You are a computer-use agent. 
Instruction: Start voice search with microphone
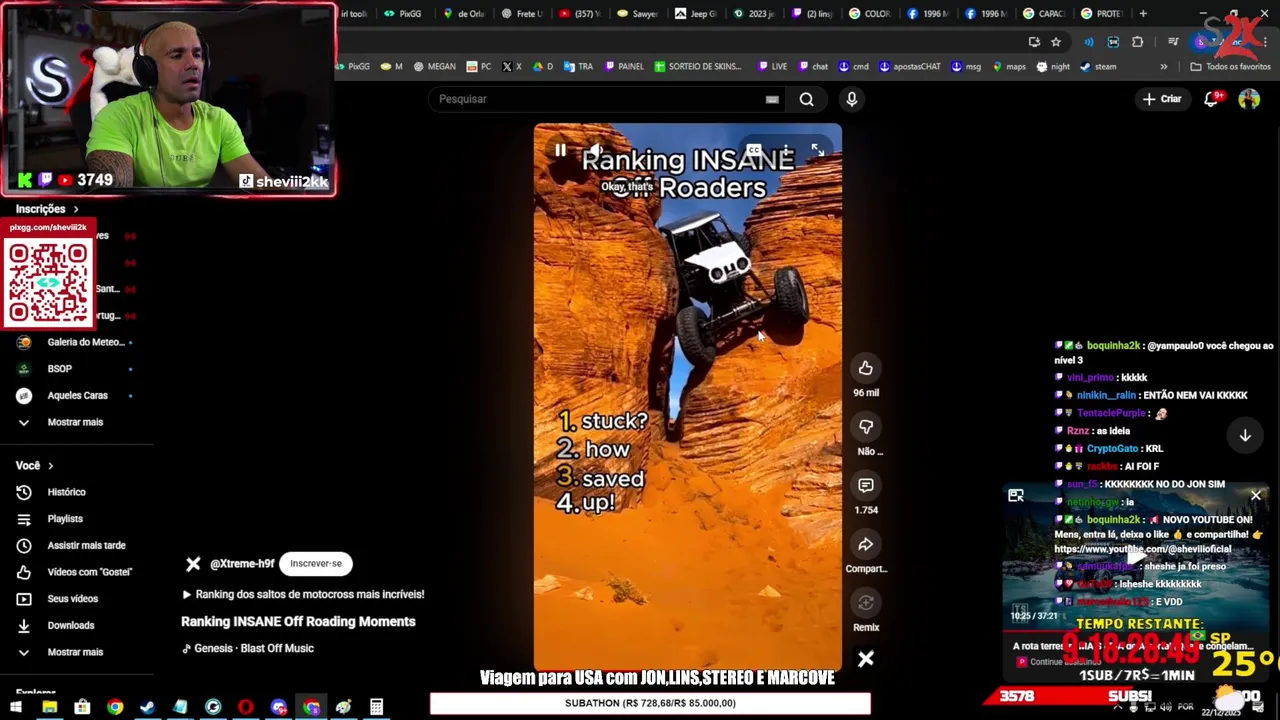(x=852, y=99)
